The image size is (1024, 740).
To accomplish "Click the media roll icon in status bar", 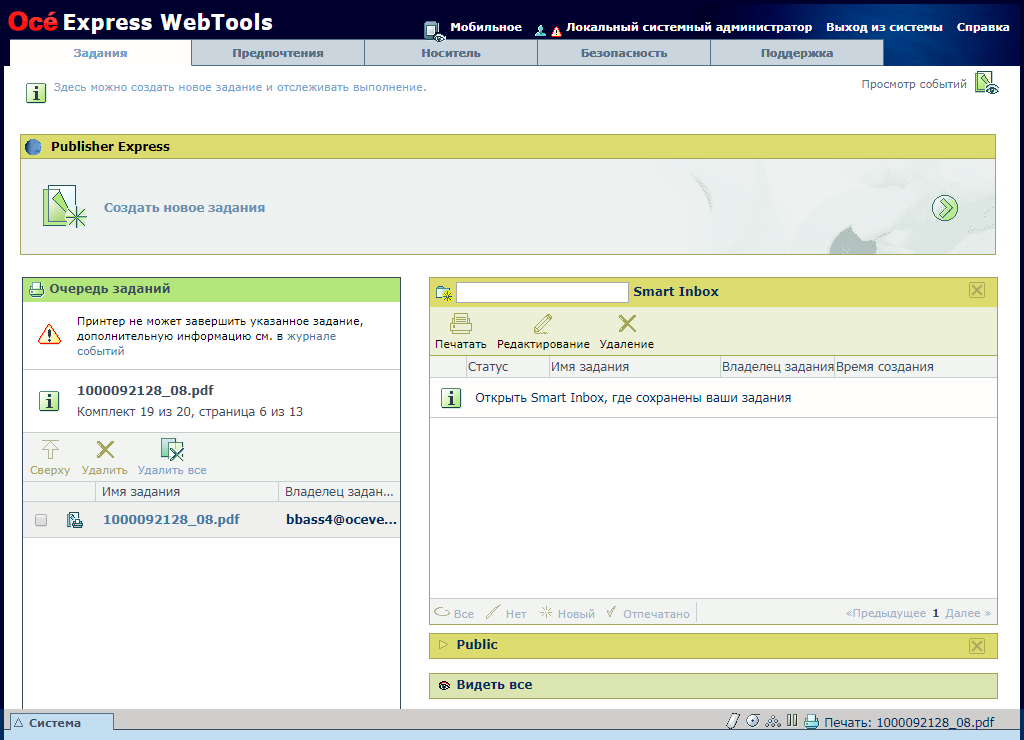I will tap(753, 721).
